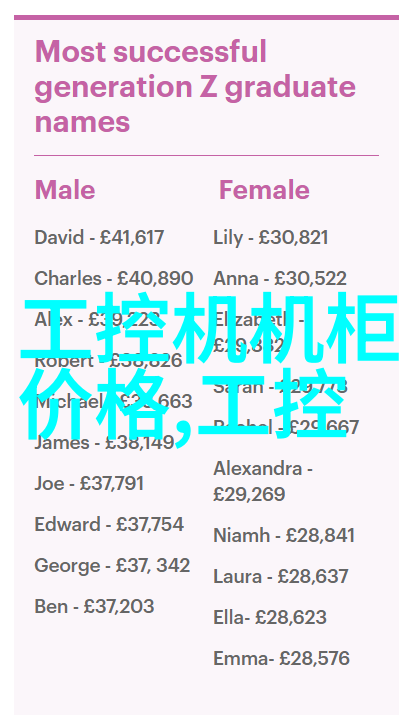
Task: Click the Emma £28,576 entry
Action: pyautogui.click(x=281, y=658)
